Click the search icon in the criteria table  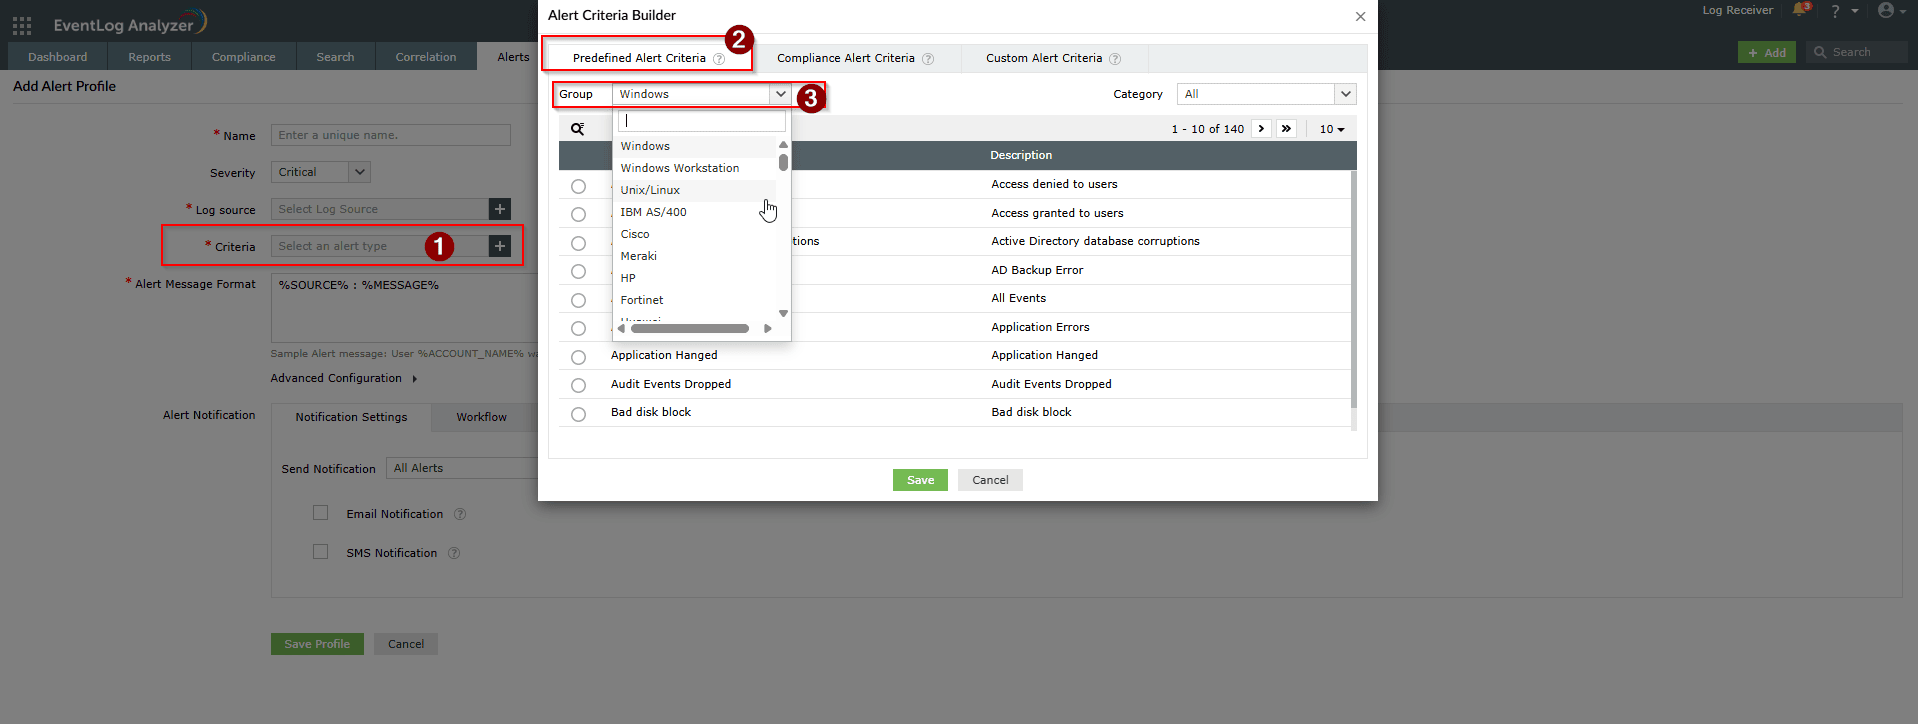coord(578,129)
